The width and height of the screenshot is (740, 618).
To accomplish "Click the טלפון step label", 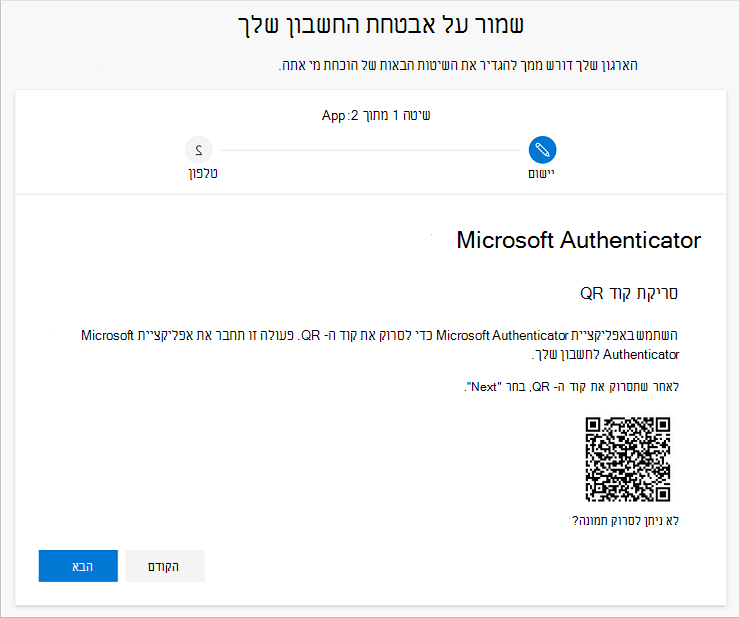I will tap(203, 173).
